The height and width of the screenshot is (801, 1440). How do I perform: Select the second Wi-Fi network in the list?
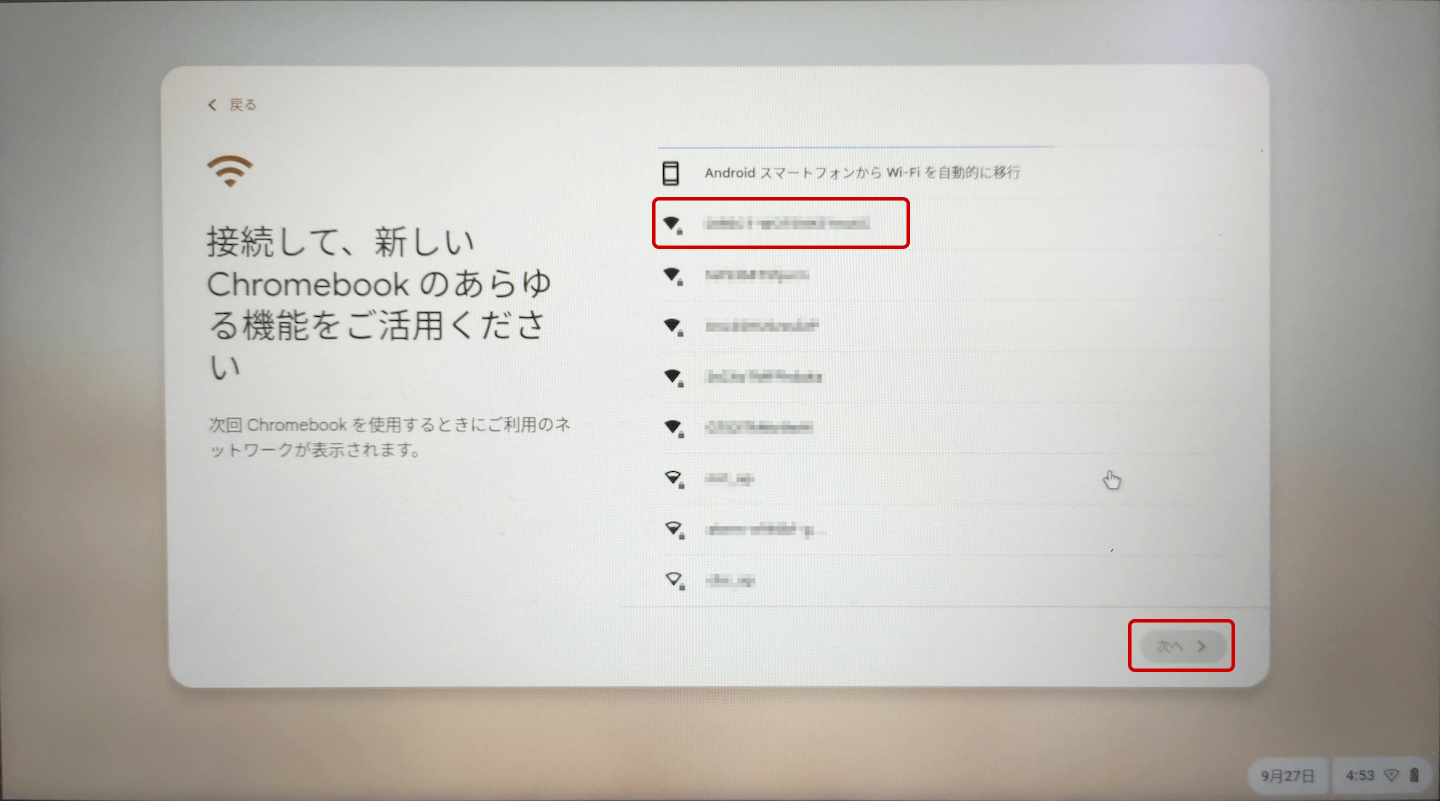pos(757,275)
